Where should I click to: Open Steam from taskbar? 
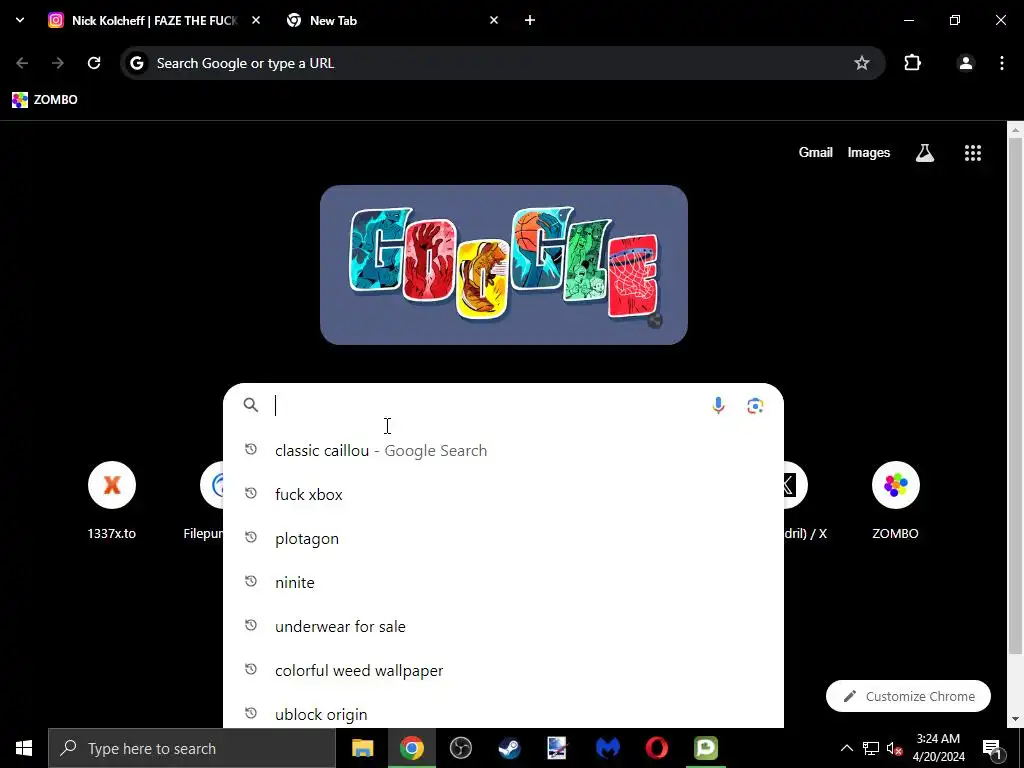click(x=509, y=748)
